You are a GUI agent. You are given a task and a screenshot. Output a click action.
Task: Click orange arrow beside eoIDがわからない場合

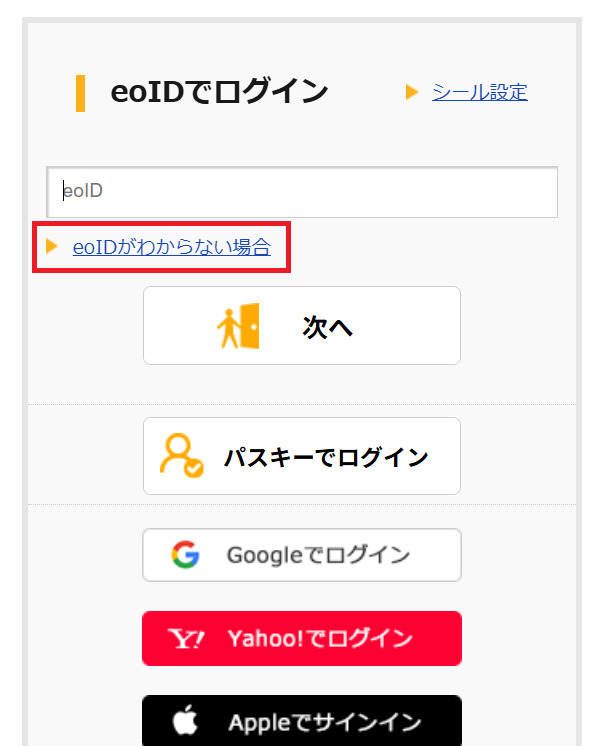[x=51, y=246]
